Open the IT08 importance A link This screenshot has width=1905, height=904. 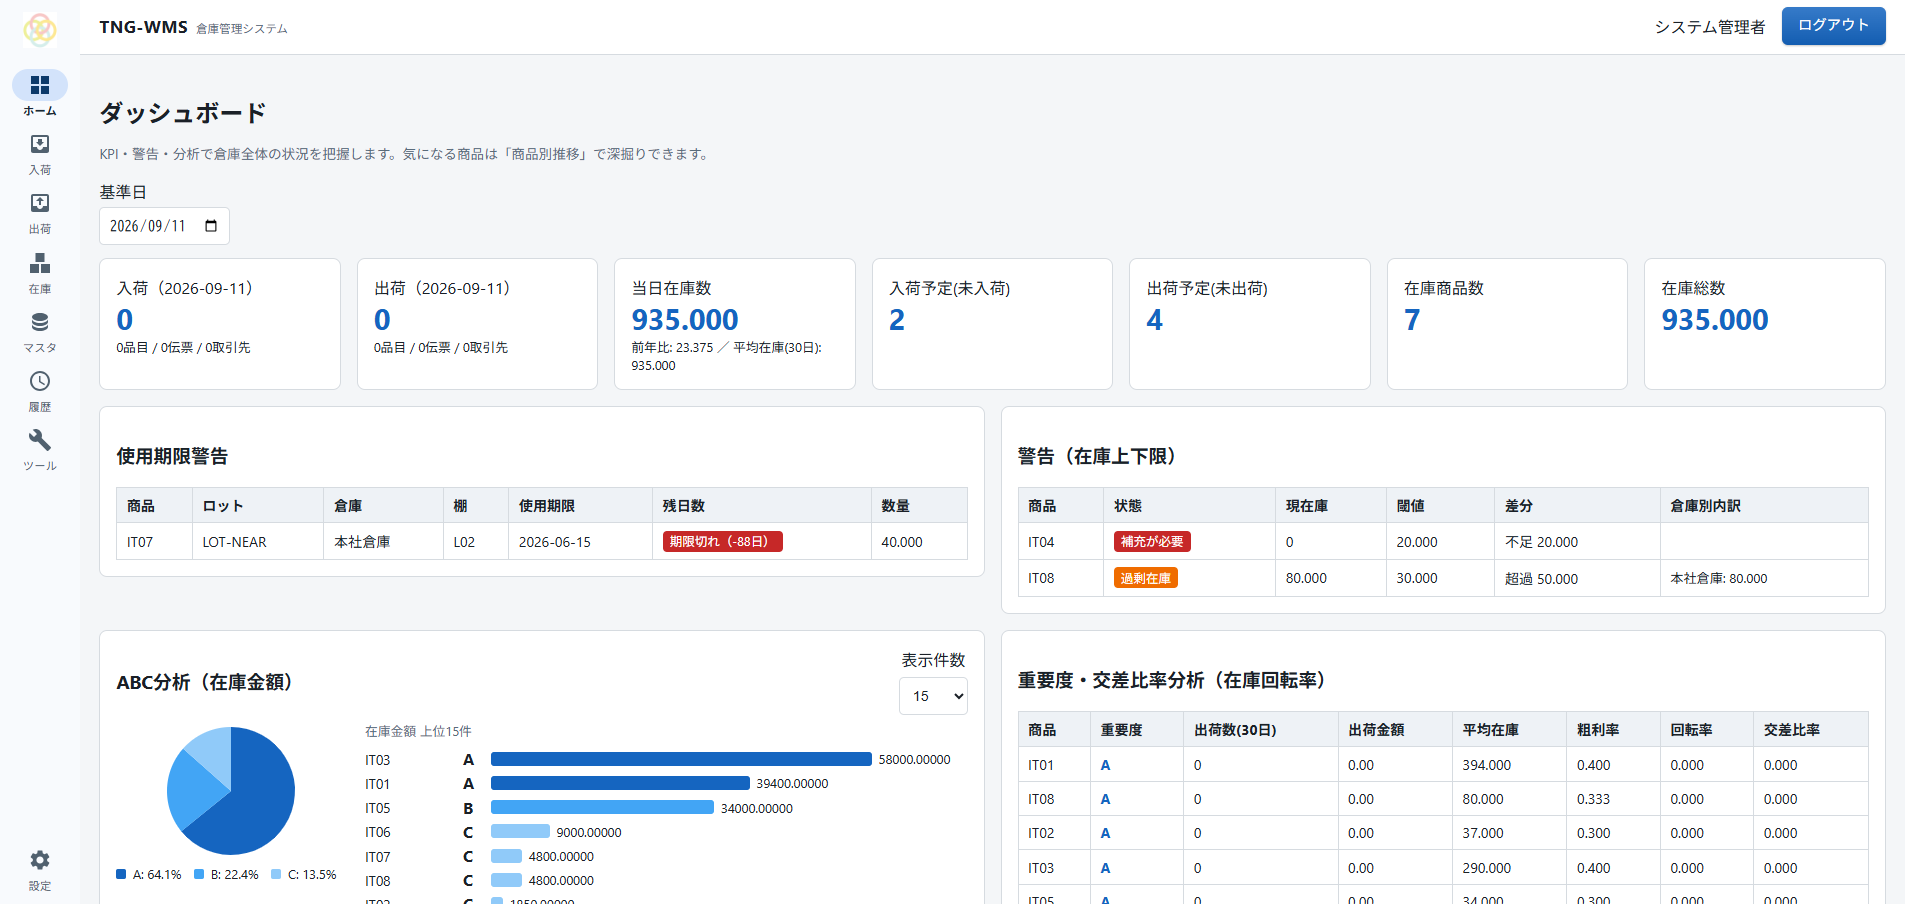(1105, 799)
